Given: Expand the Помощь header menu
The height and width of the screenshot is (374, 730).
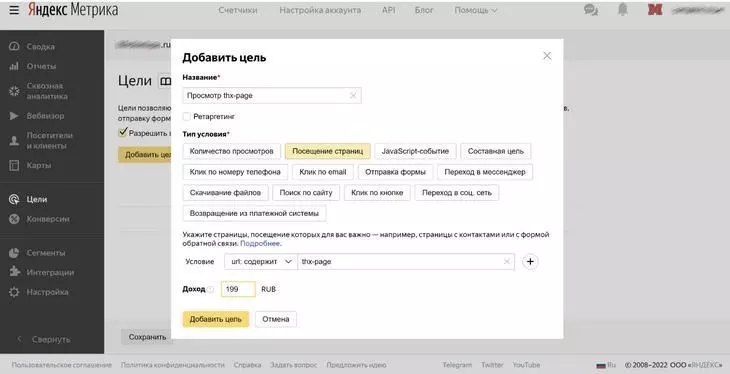Looking at the screenshot, I should click(x=476, y=10).
